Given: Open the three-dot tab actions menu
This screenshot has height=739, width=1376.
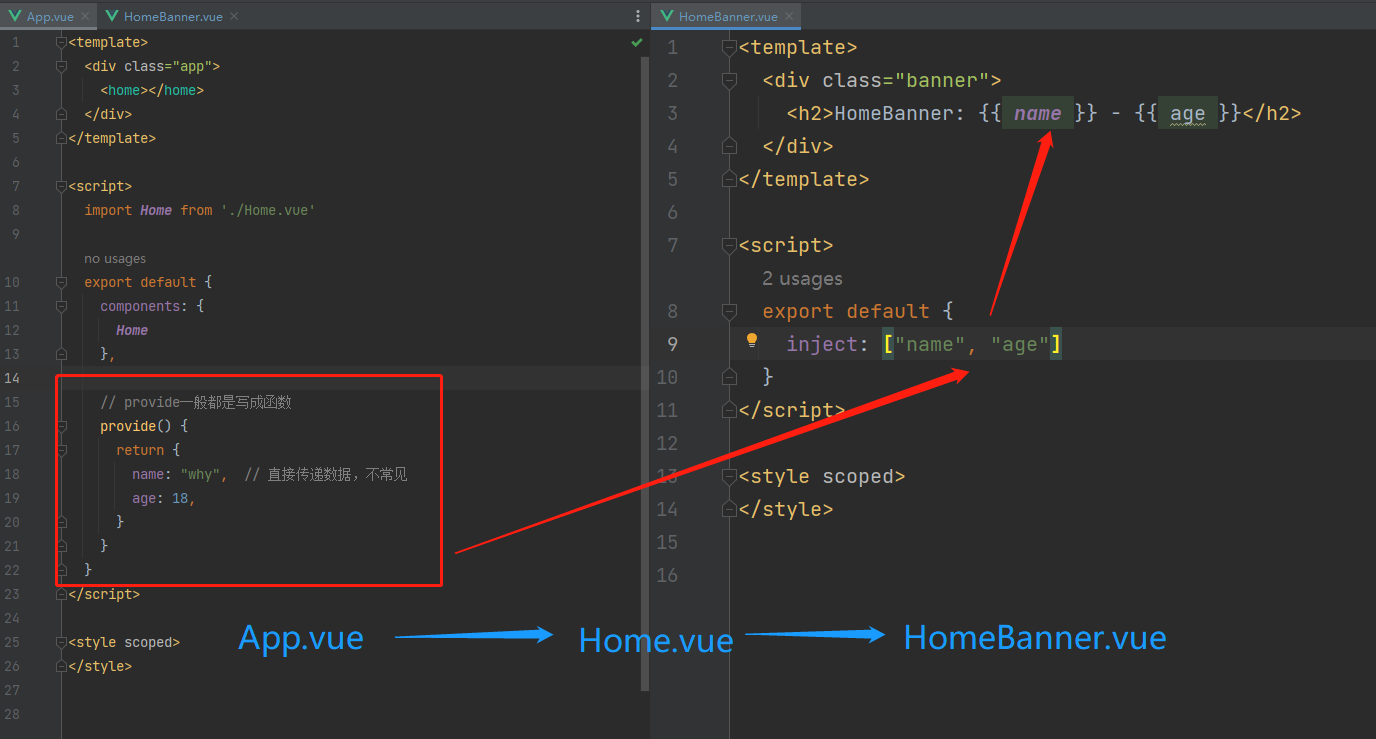Looking at the screenshot, I should point(638,17).
